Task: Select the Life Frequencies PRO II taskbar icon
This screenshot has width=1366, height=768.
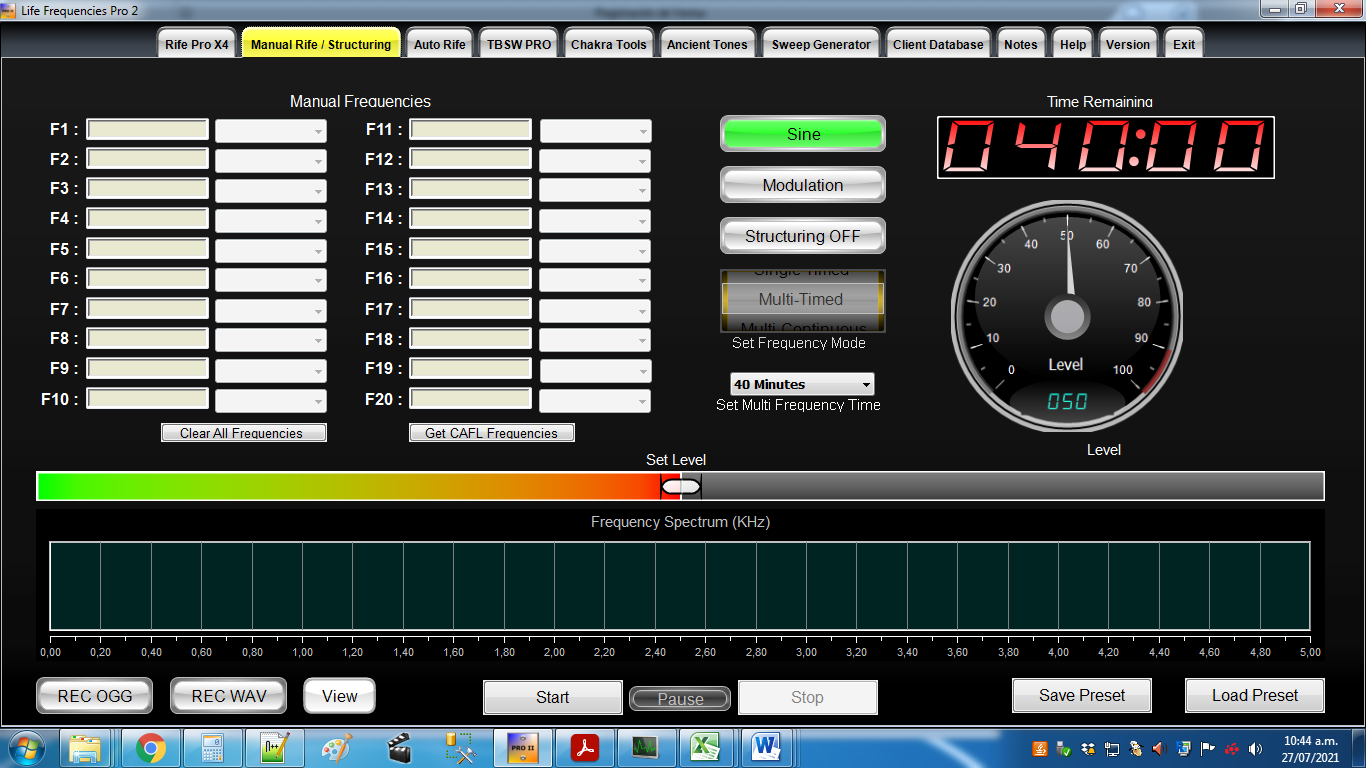Action: tap(522, 747)
